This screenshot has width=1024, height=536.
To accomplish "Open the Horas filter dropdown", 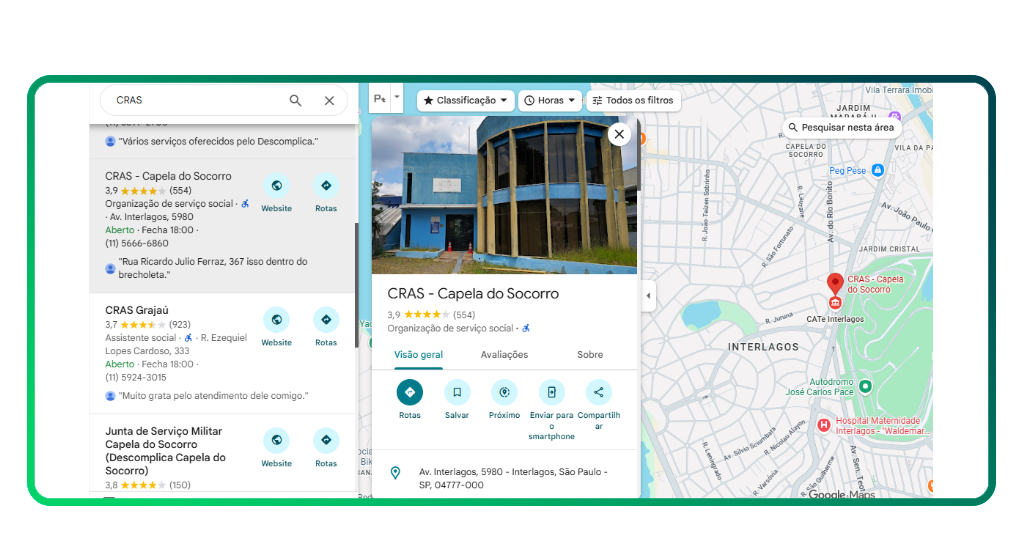I will [551, 100].
